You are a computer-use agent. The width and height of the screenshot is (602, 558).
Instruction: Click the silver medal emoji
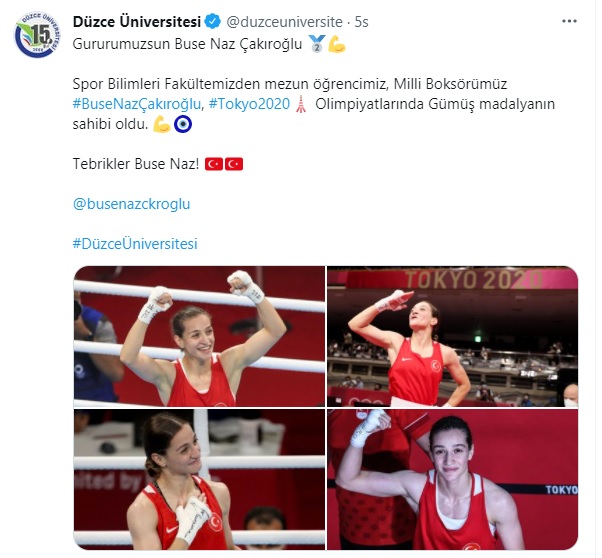(x=316, y=44)
